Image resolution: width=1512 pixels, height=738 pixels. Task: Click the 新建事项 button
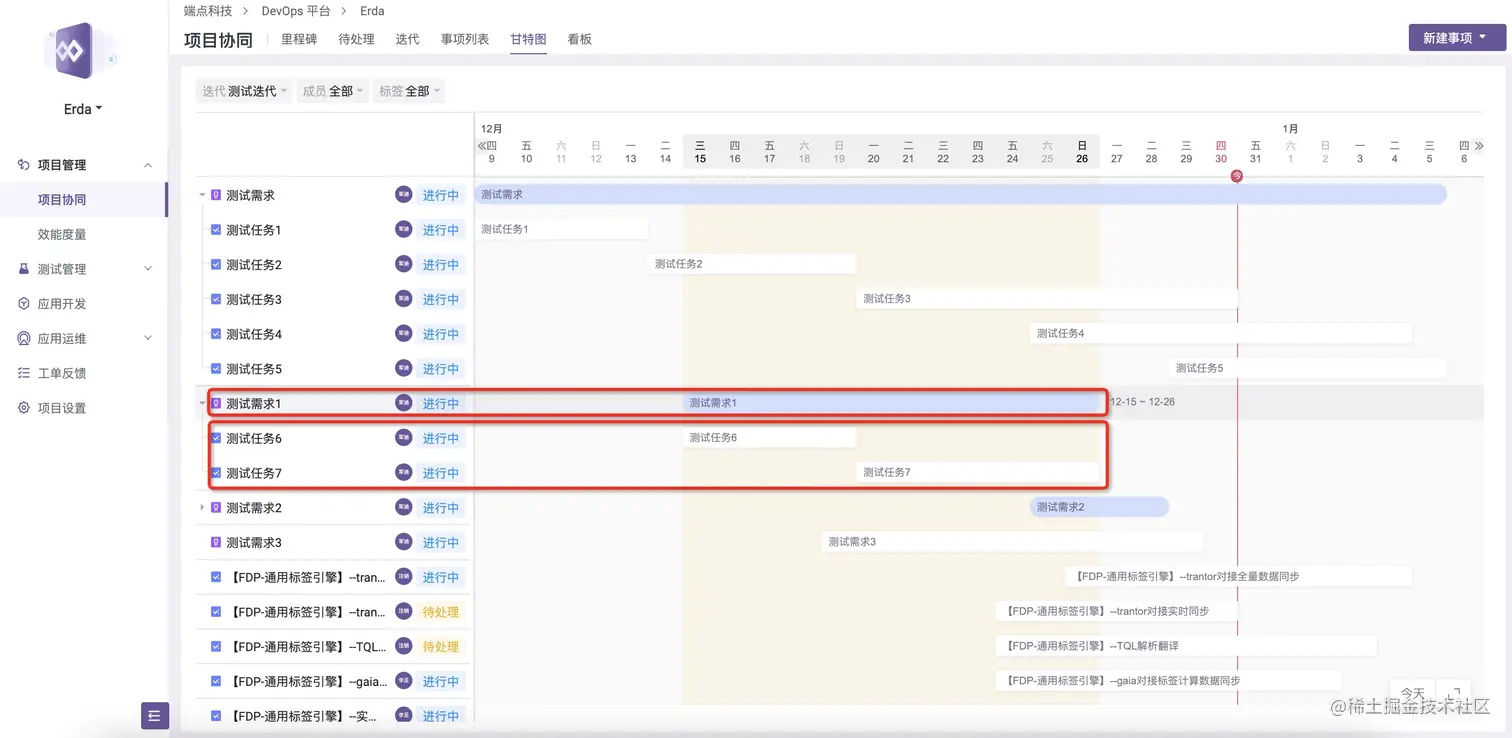[1449, 37]
